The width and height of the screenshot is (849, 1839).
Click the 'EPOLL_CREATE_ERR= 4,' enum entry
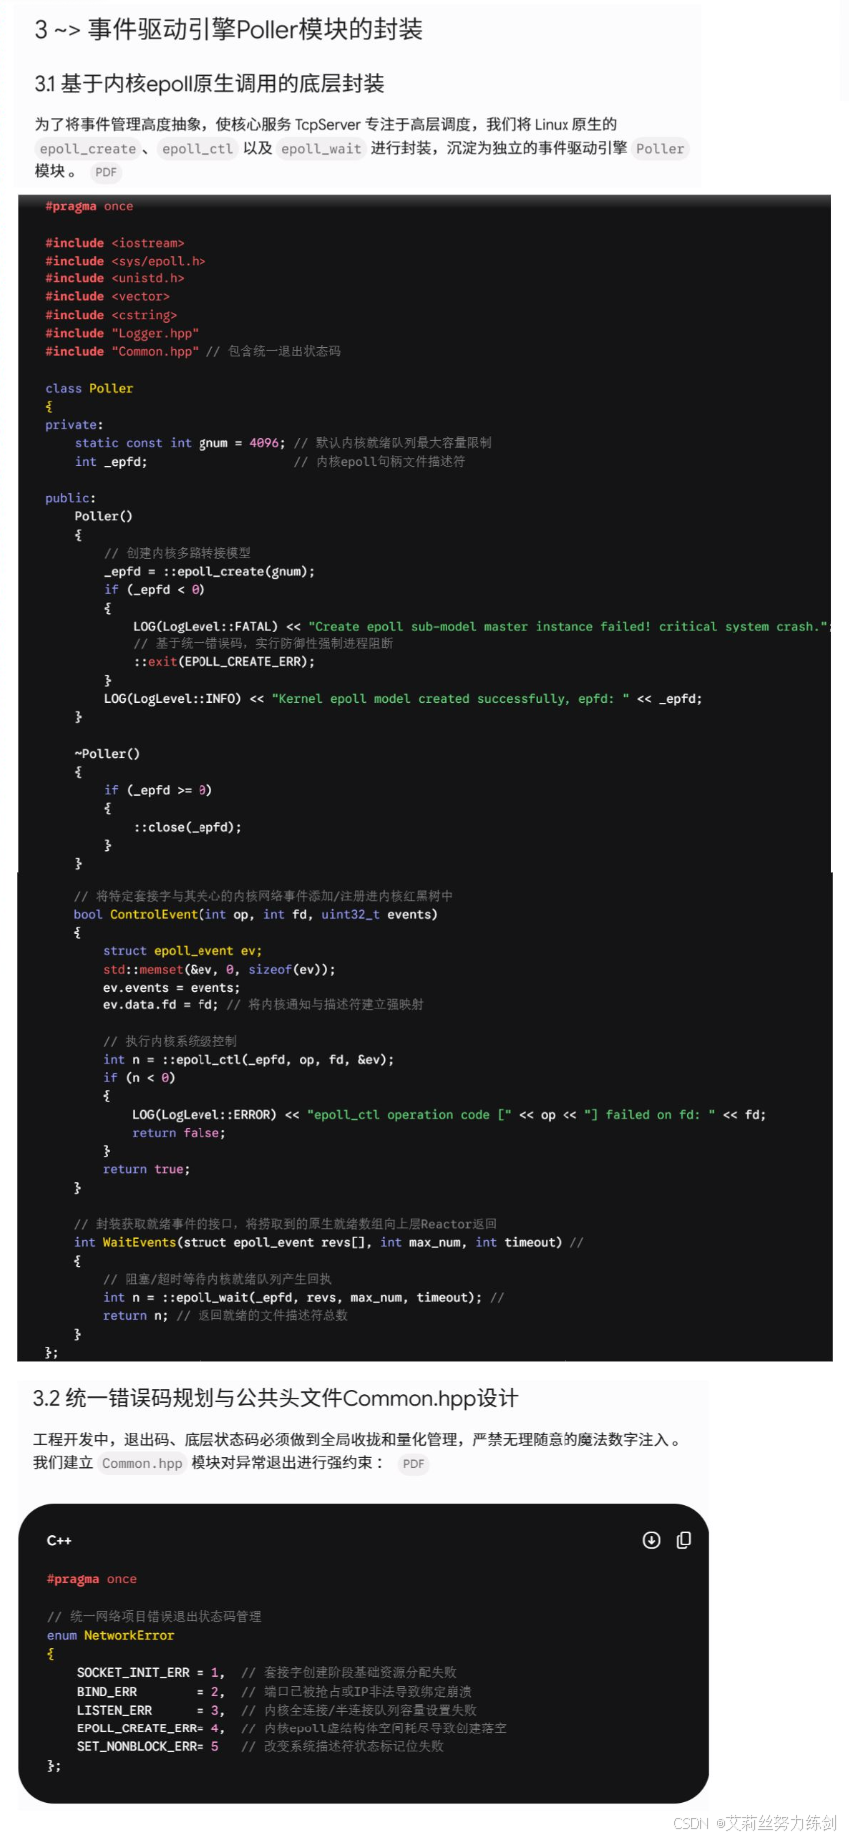tap(151, 1728)
